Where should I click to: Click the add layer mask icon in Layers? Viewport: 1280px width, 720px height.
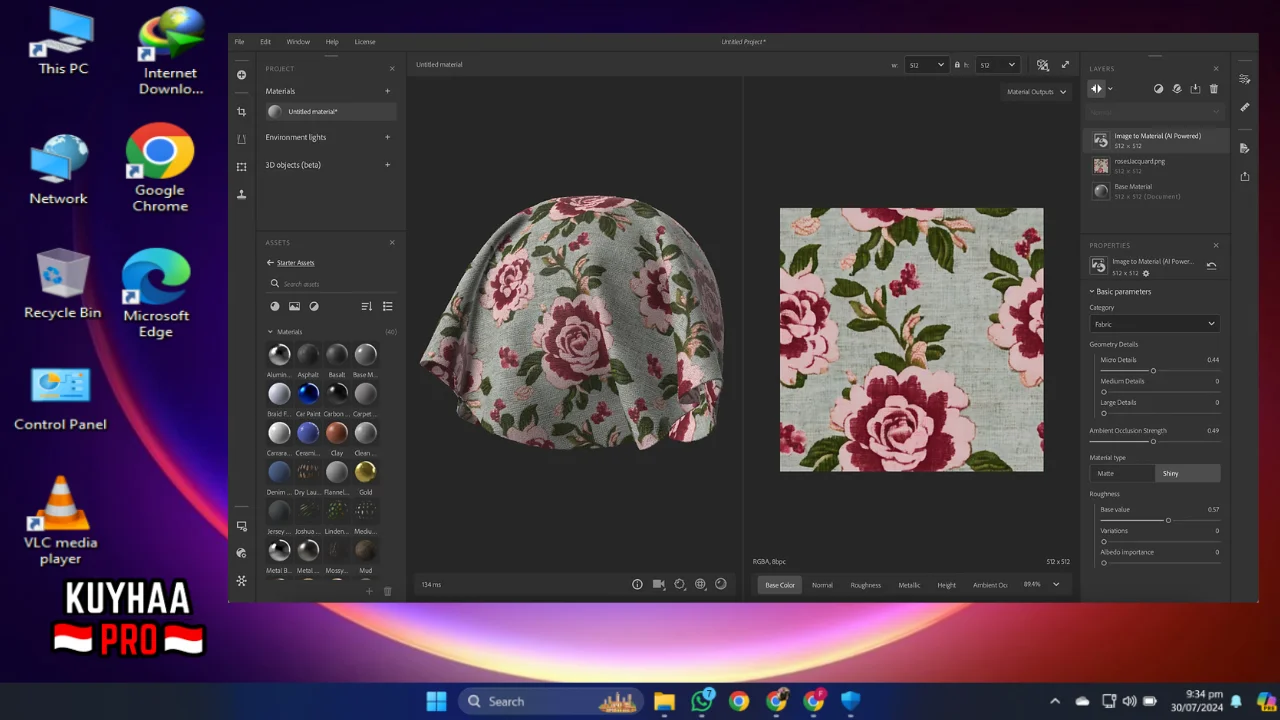pyautogui.click(x=1177, y=89)
